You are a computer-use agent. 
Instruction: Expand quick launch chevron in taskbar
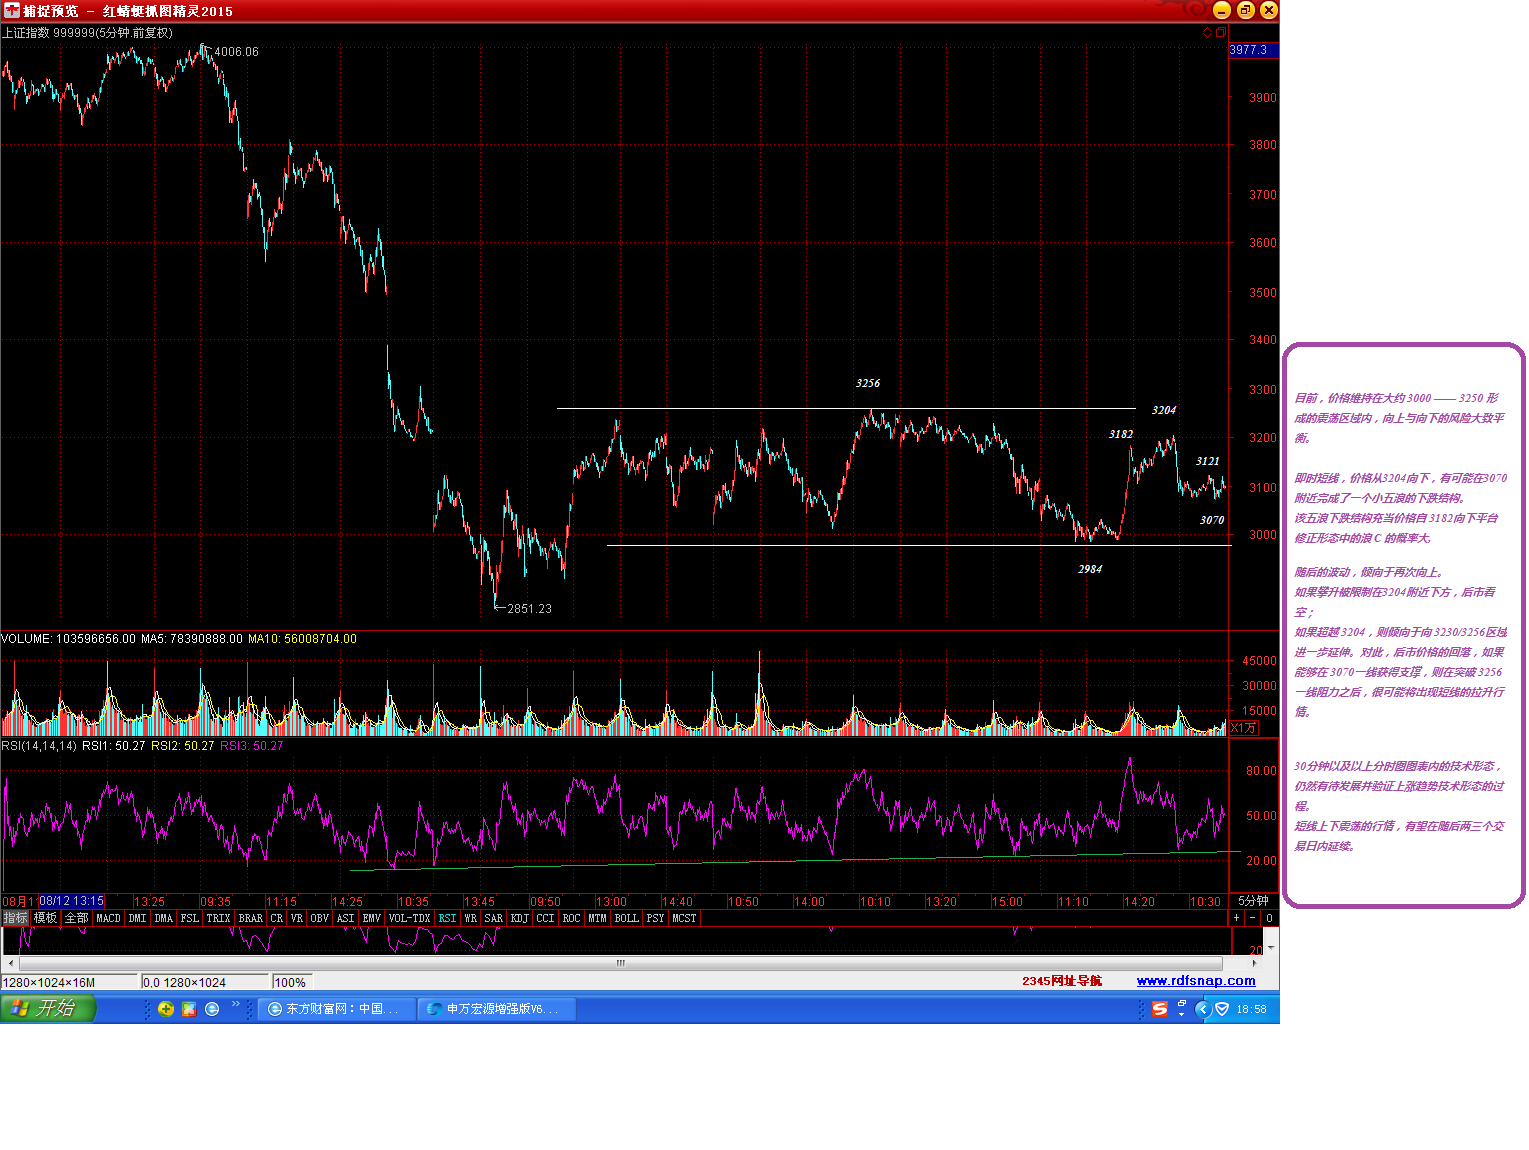tap(236, 1005)
